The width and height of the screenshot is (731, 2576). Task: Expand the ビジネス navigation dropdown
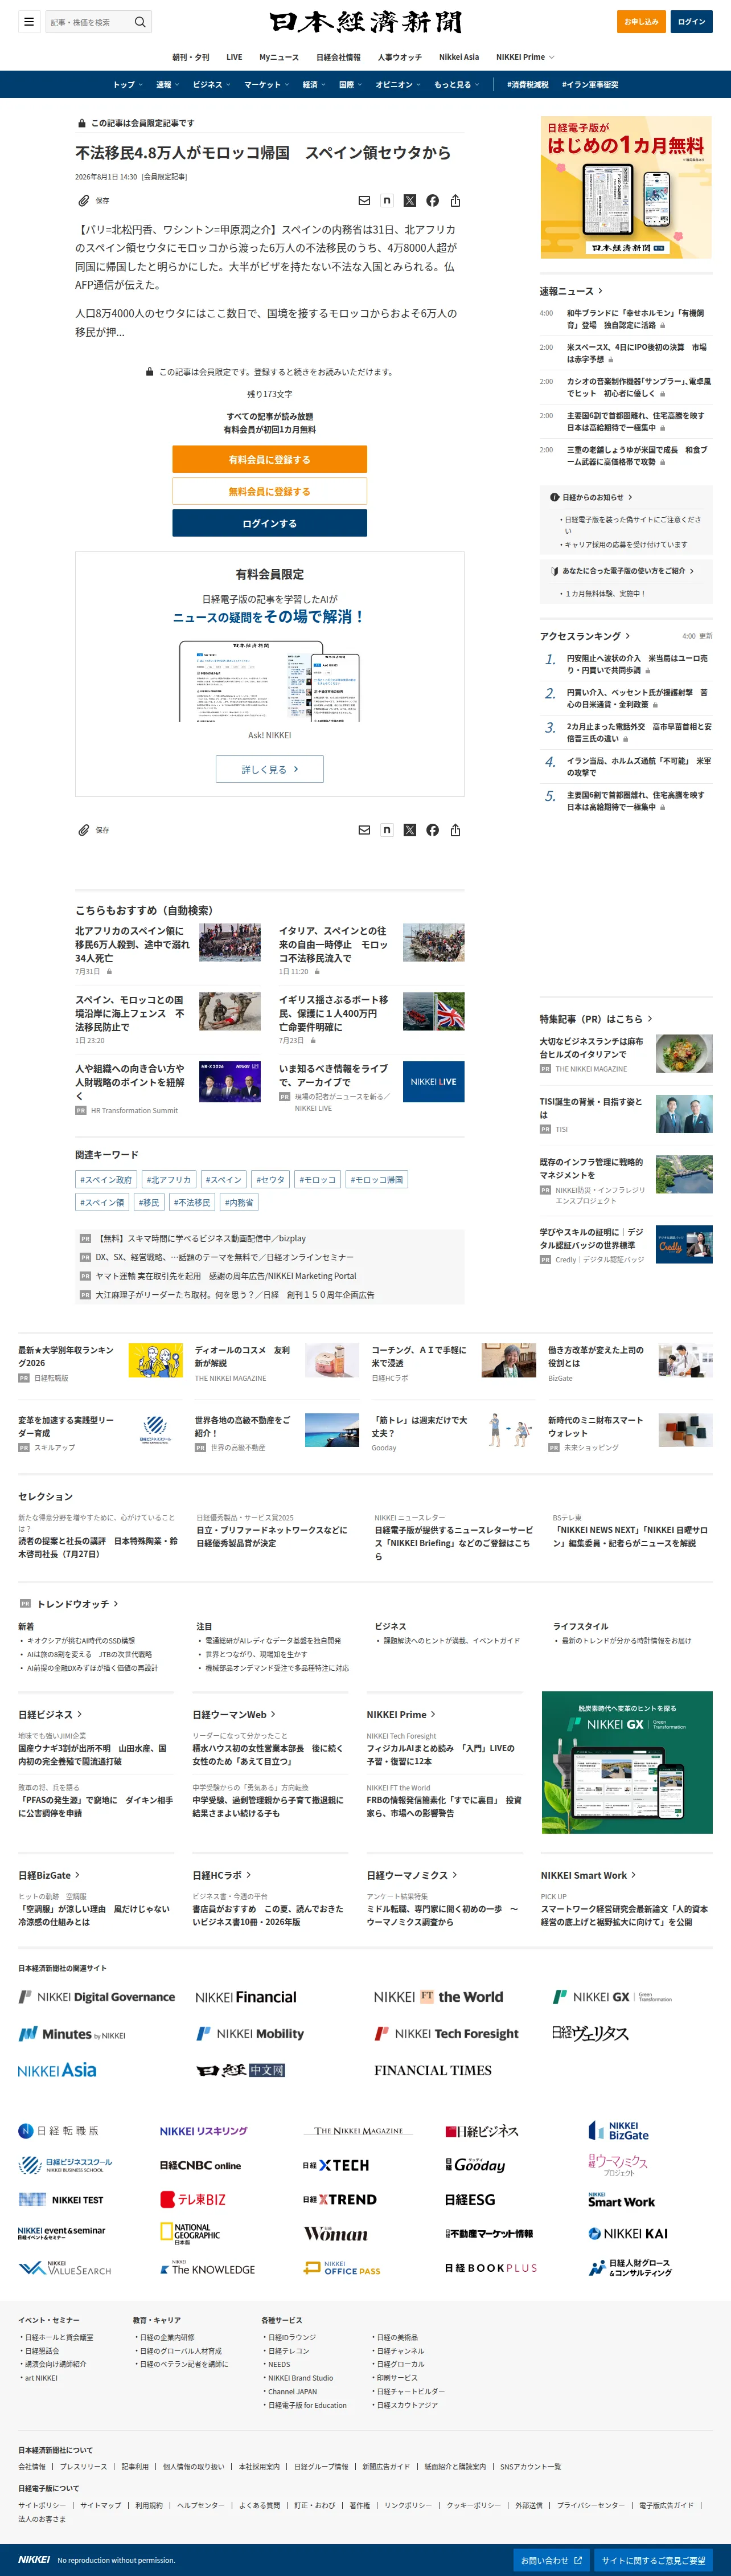211,85
